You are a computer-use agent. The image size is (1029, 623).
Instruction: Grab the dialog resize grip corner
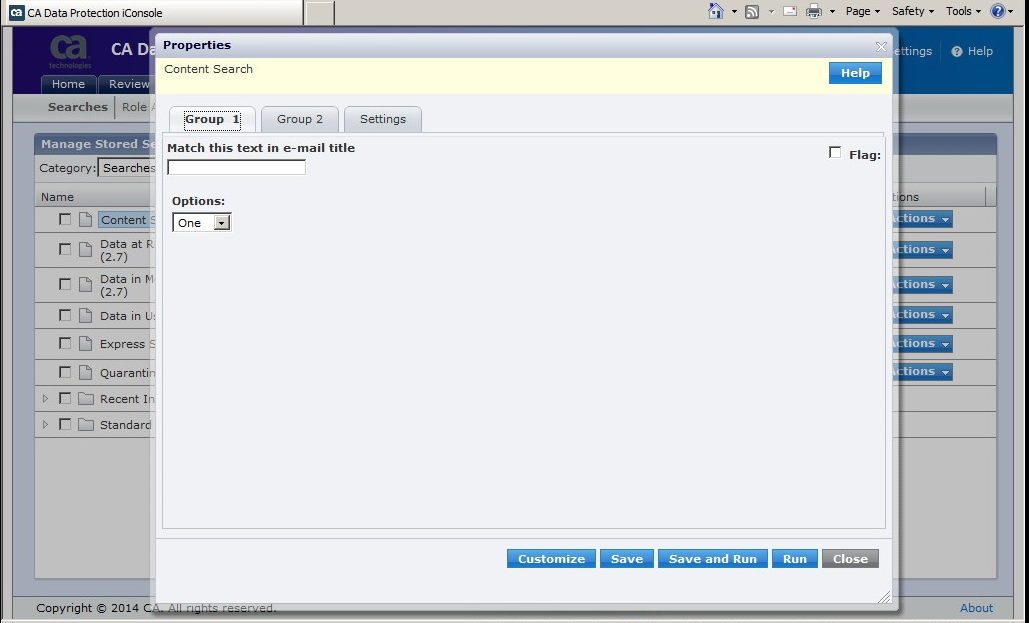pos(884,597)
